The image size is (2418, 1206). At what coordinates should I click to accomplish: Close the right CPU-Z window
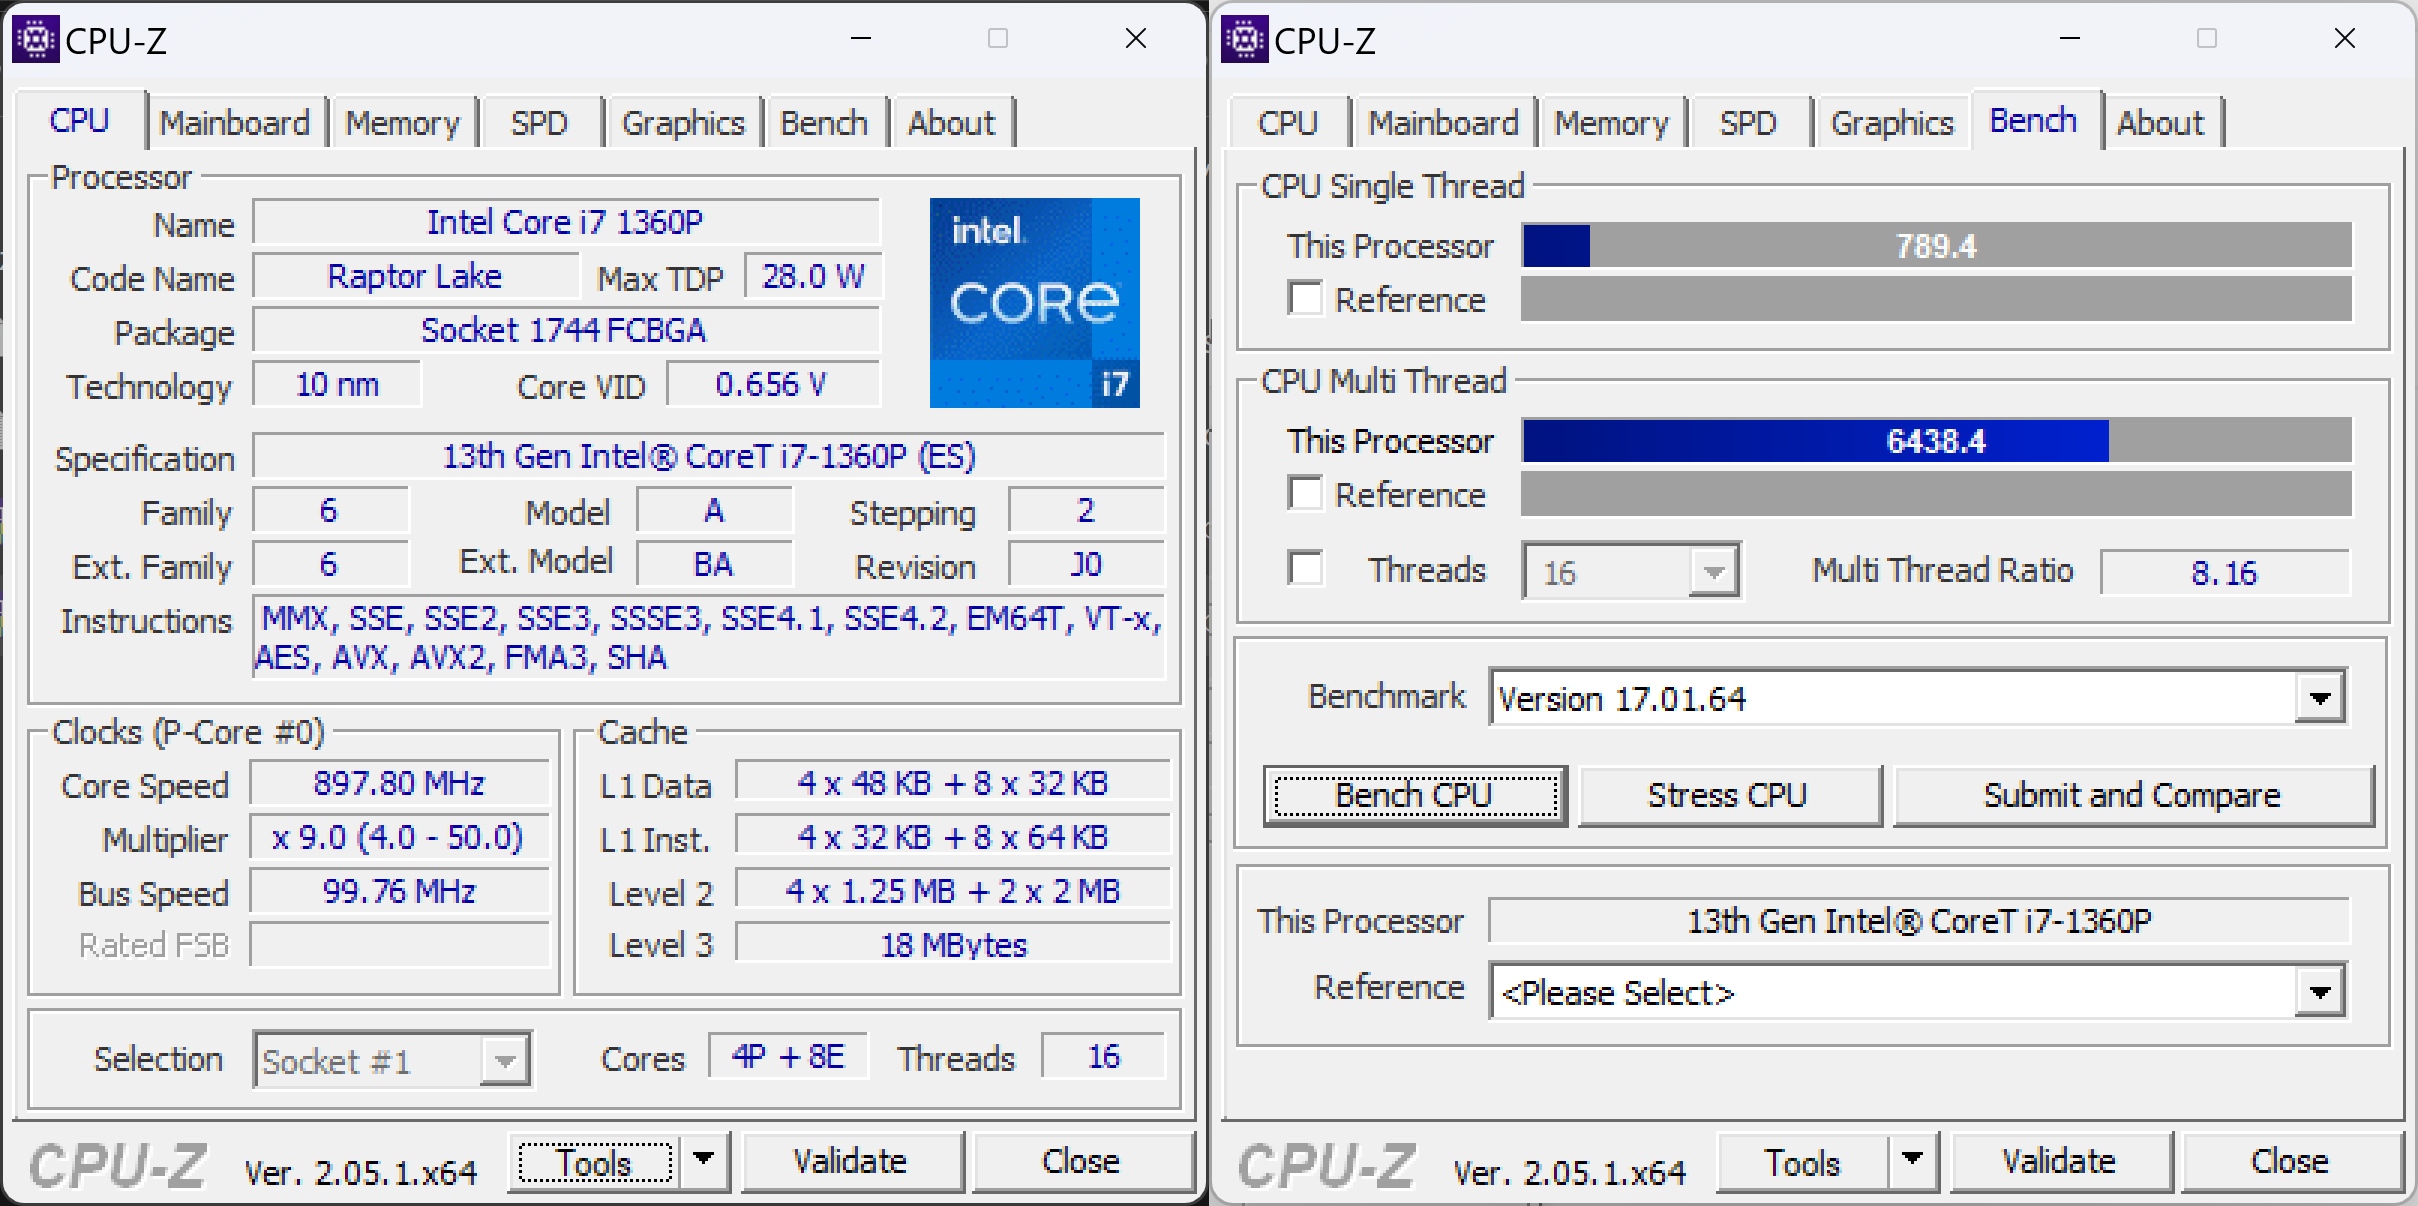tap(2344, 39)
